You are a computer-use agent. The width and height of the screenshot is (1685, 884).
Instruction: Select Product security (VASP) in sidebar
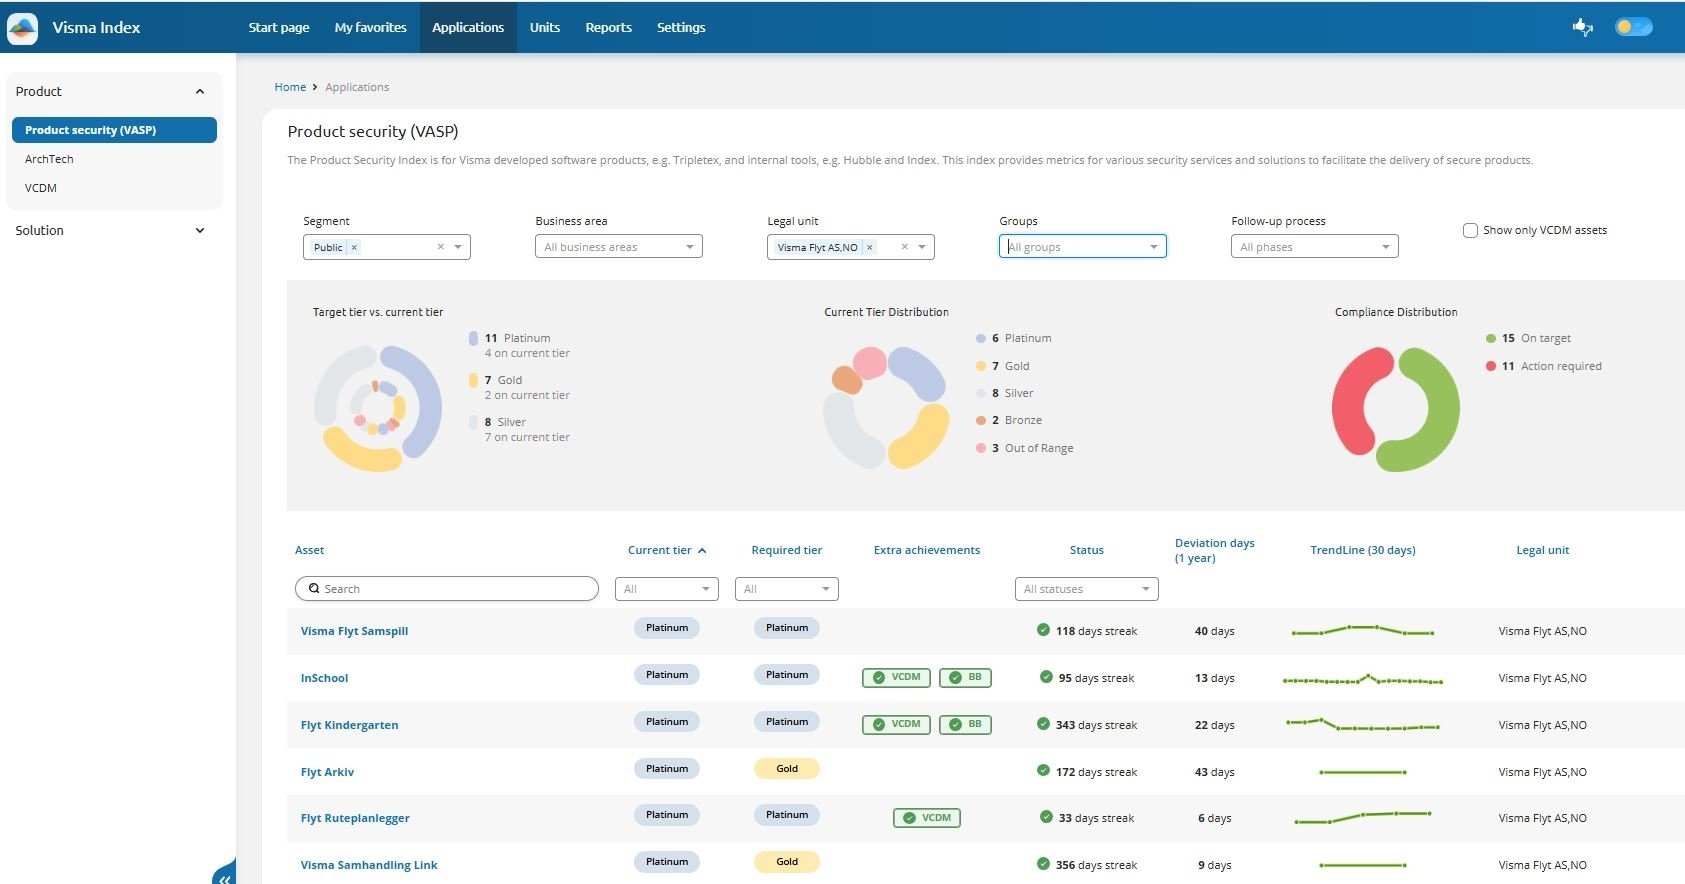pyautogui.click(x=114, y=130)
